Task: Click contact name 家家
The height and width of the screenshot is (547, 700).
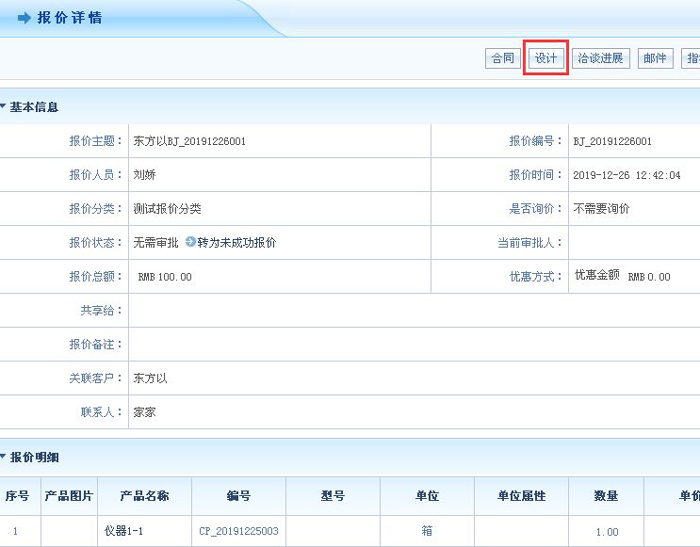Action: 144,412
